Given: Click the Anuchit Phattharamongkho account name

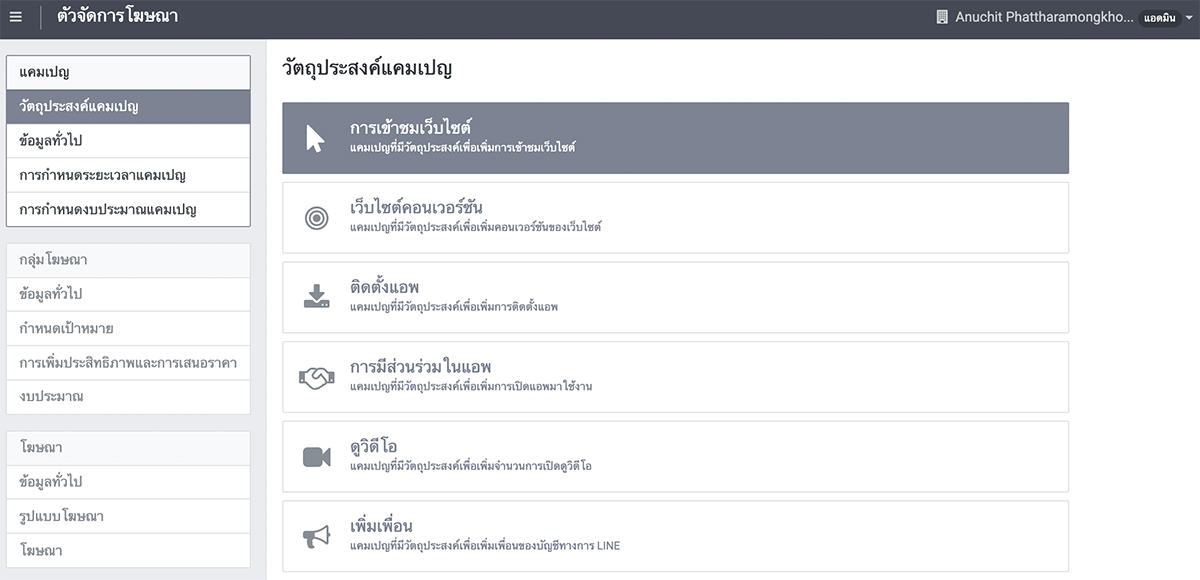Looking at the screenshot, I should 1044,17.
